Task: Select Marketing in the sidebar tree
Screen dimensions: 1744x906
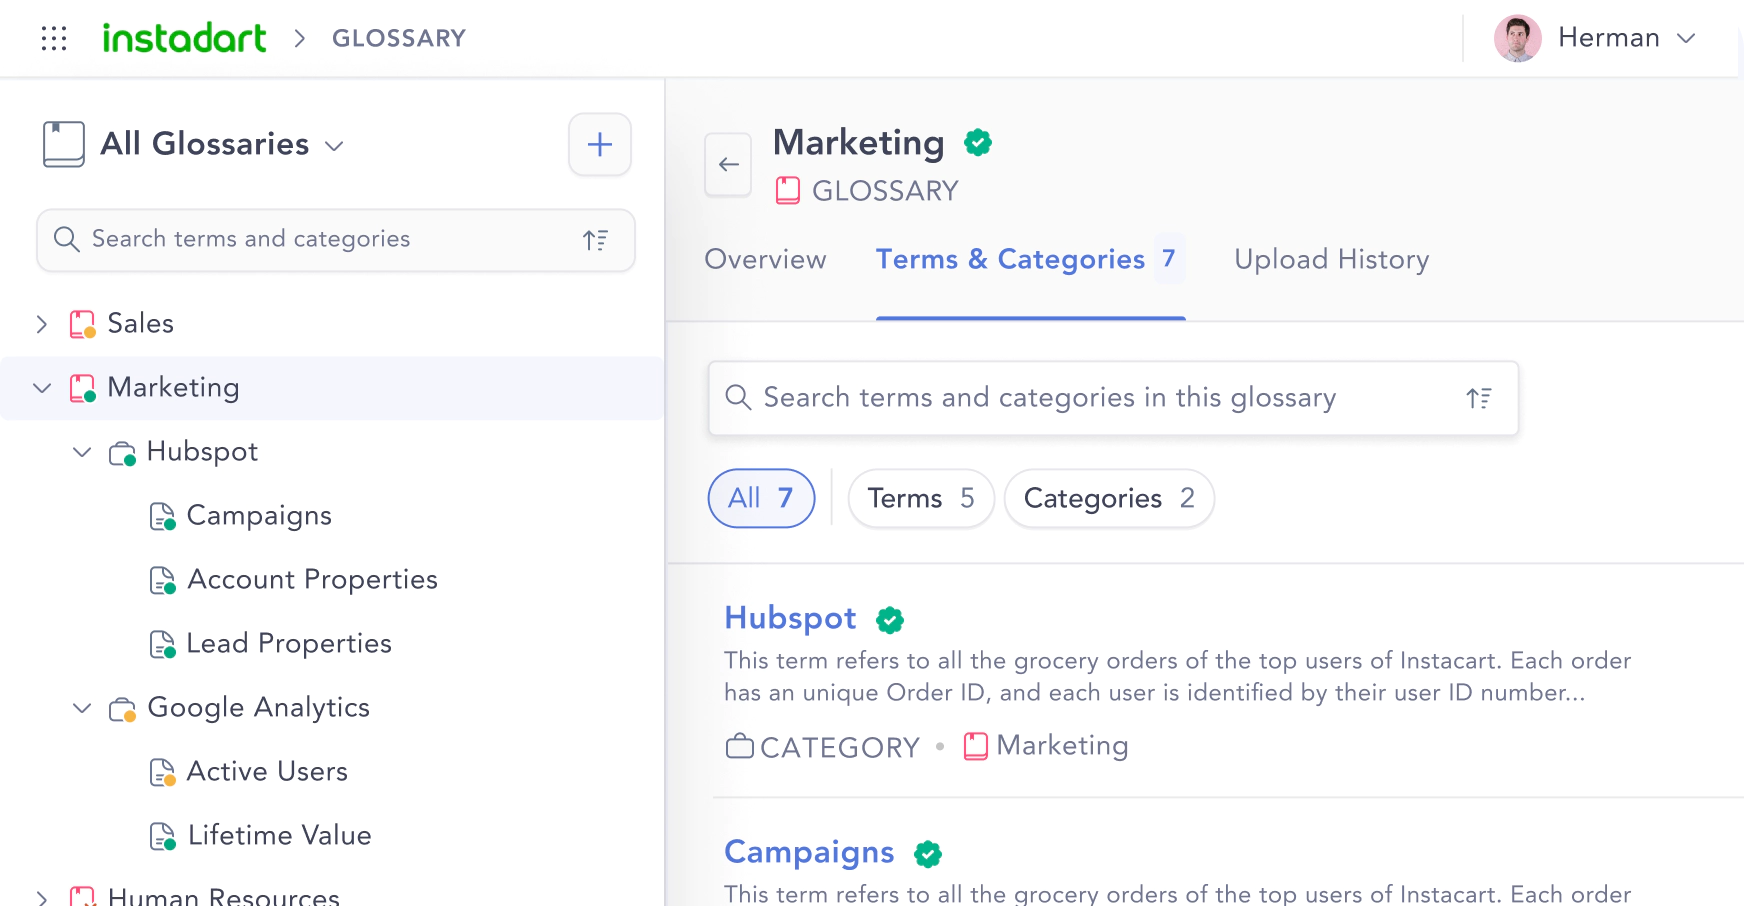Action: (x=173, y=388)
